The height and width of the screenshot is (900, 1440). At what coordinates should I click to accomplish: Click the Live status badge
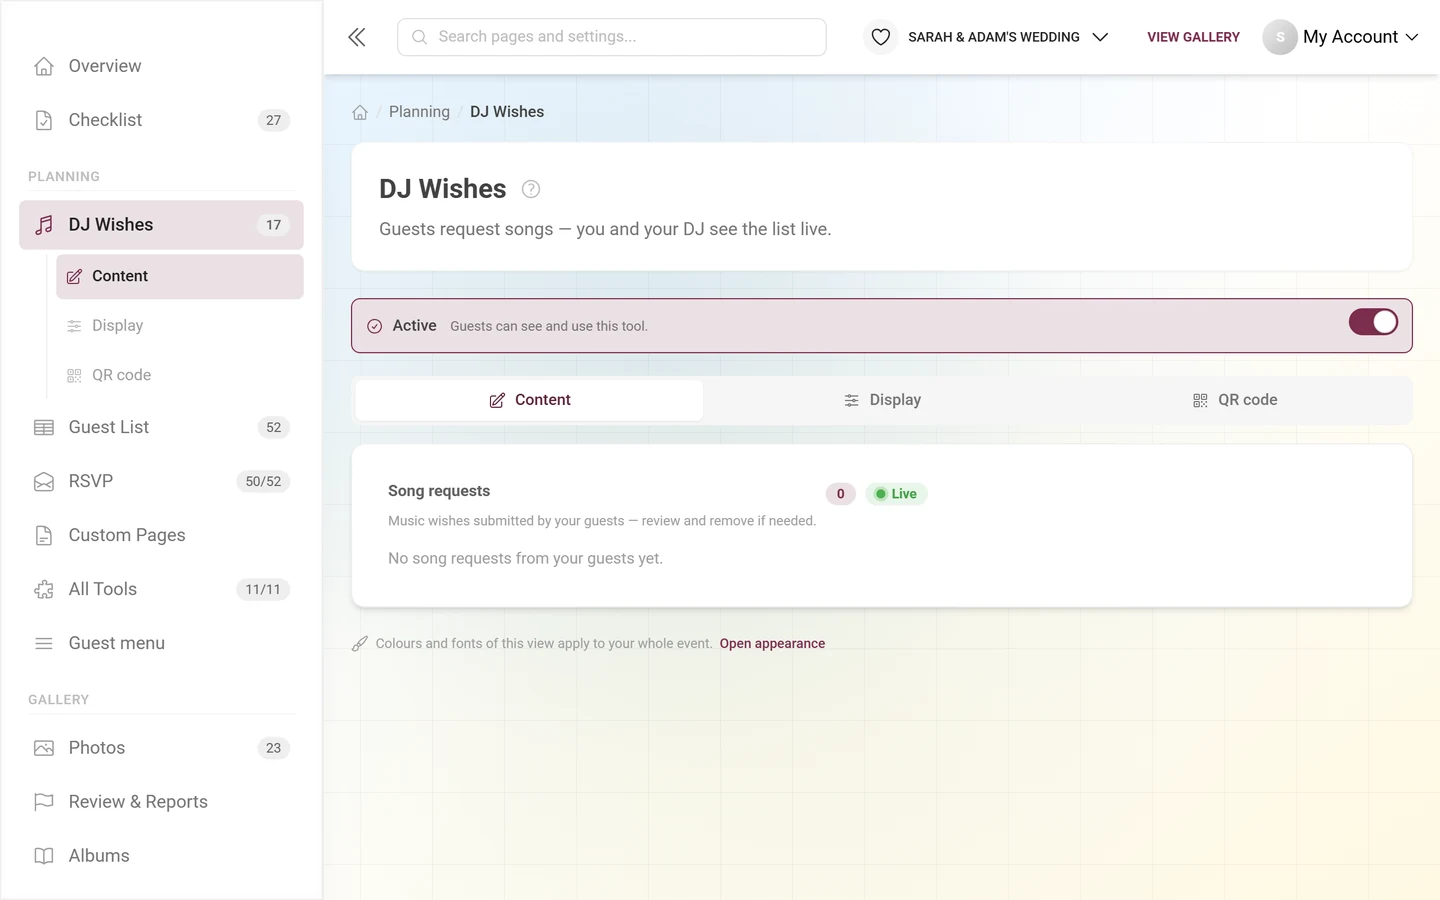pos(896,494)
